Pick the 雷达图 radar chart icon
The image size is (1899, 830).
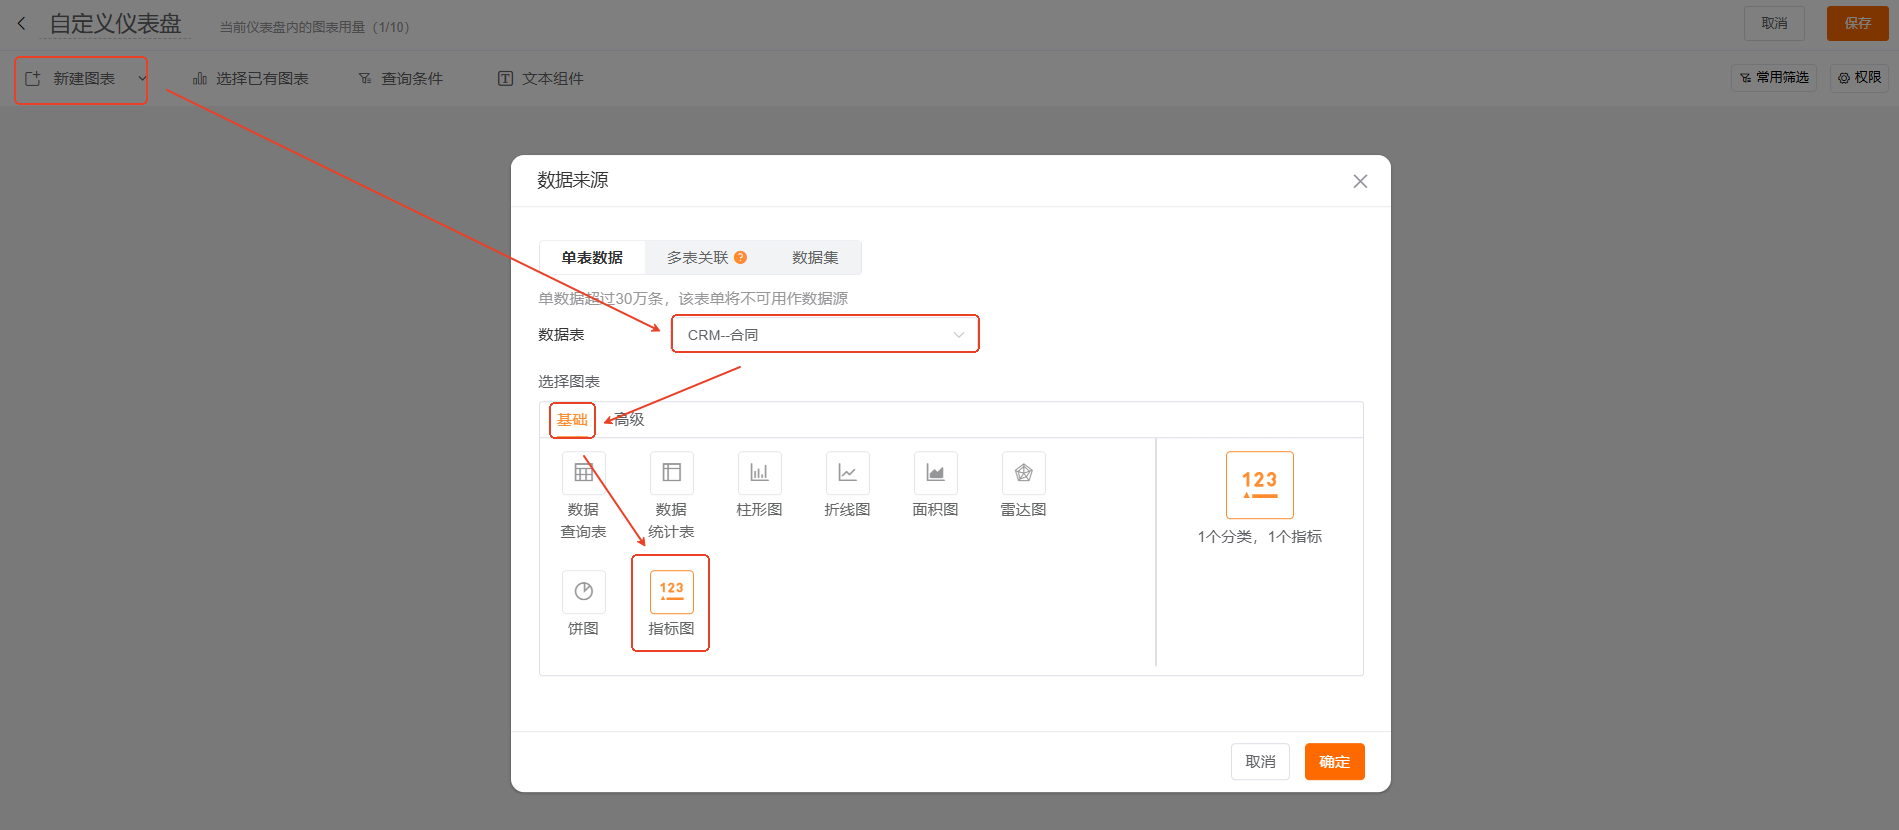tap(1023, 473)
